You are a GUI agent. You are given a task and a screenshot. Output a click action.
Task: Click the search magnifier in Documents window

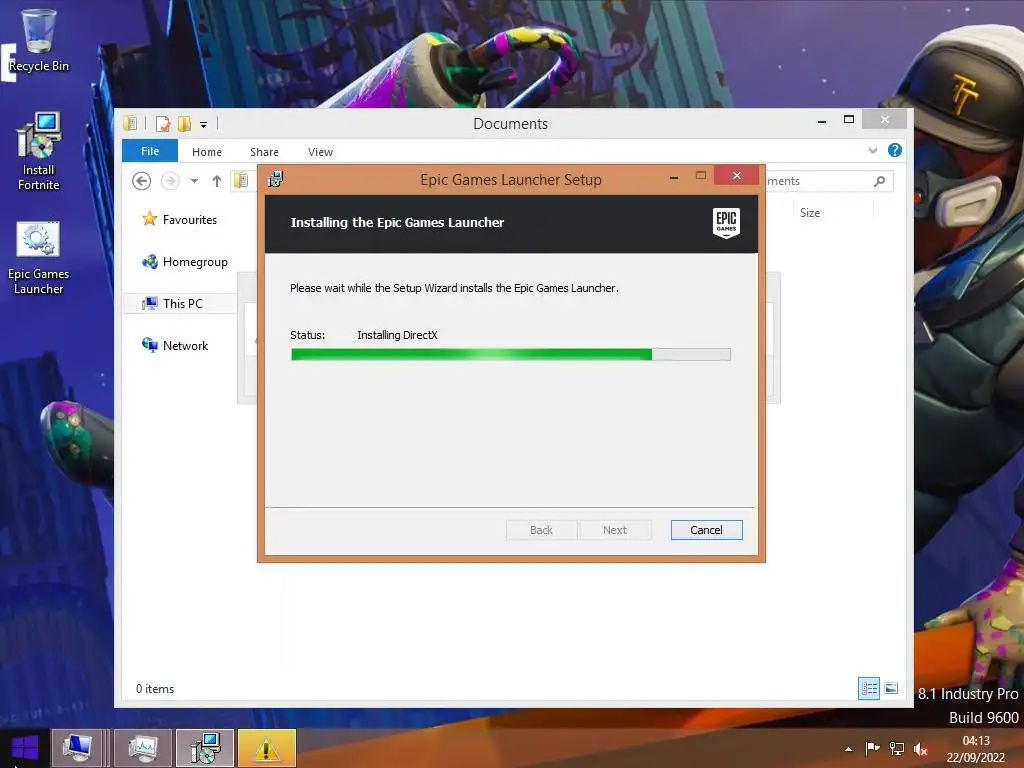(x=880, y=181)
